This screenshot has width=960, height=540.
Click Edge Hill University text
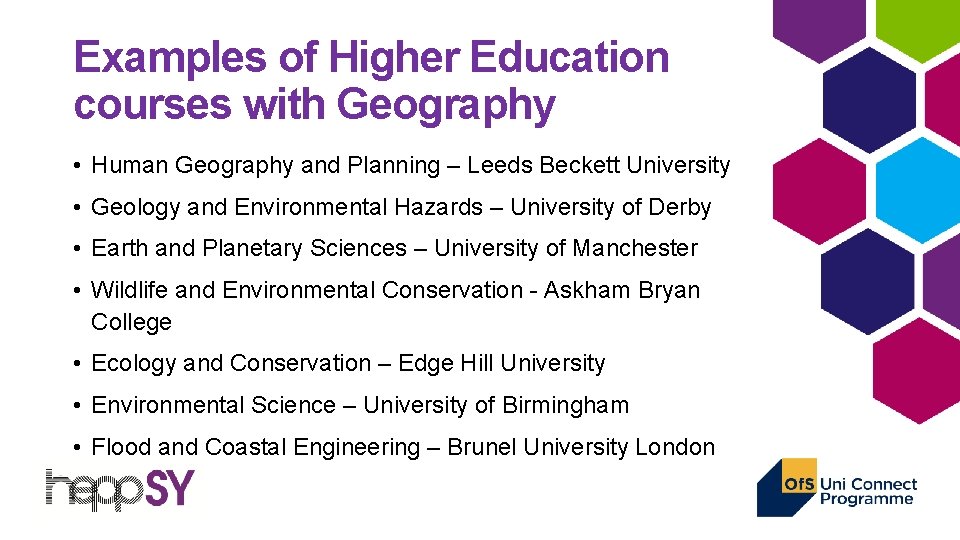[x=502, y=363]
